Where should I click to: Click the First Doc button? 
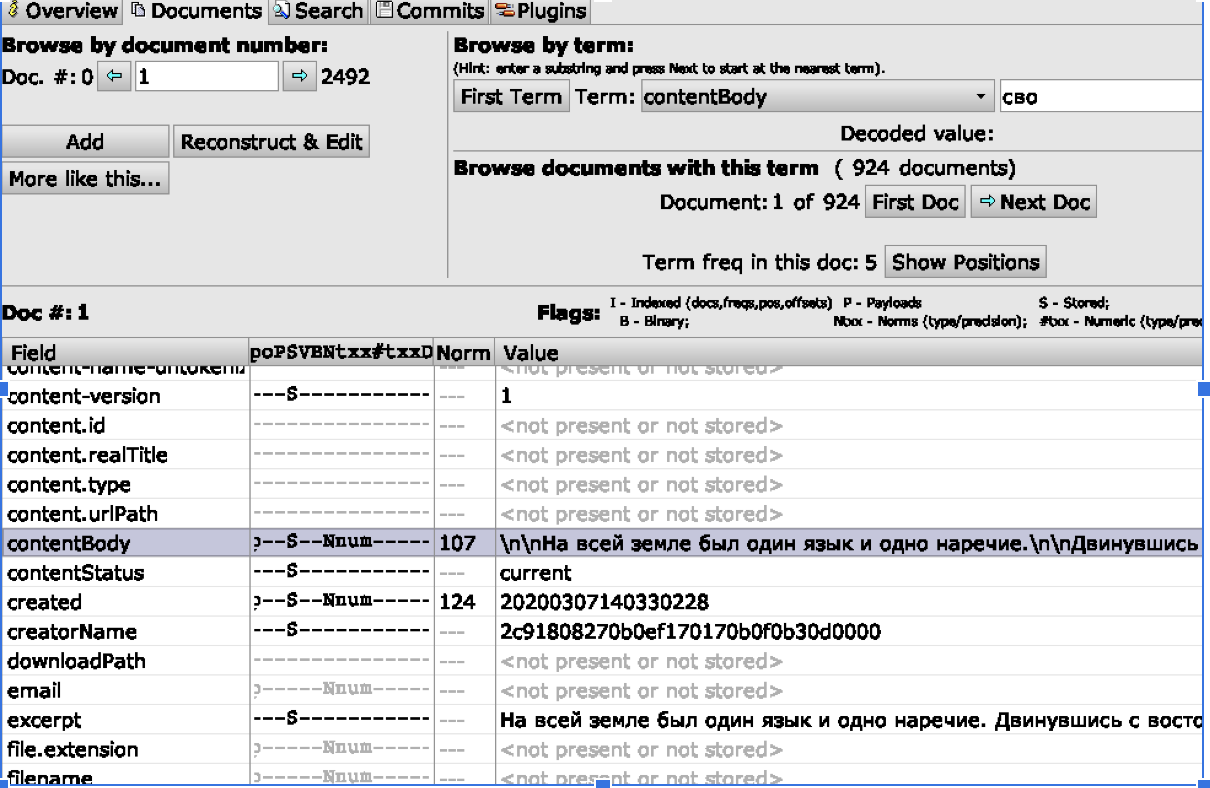click(914, 202)
